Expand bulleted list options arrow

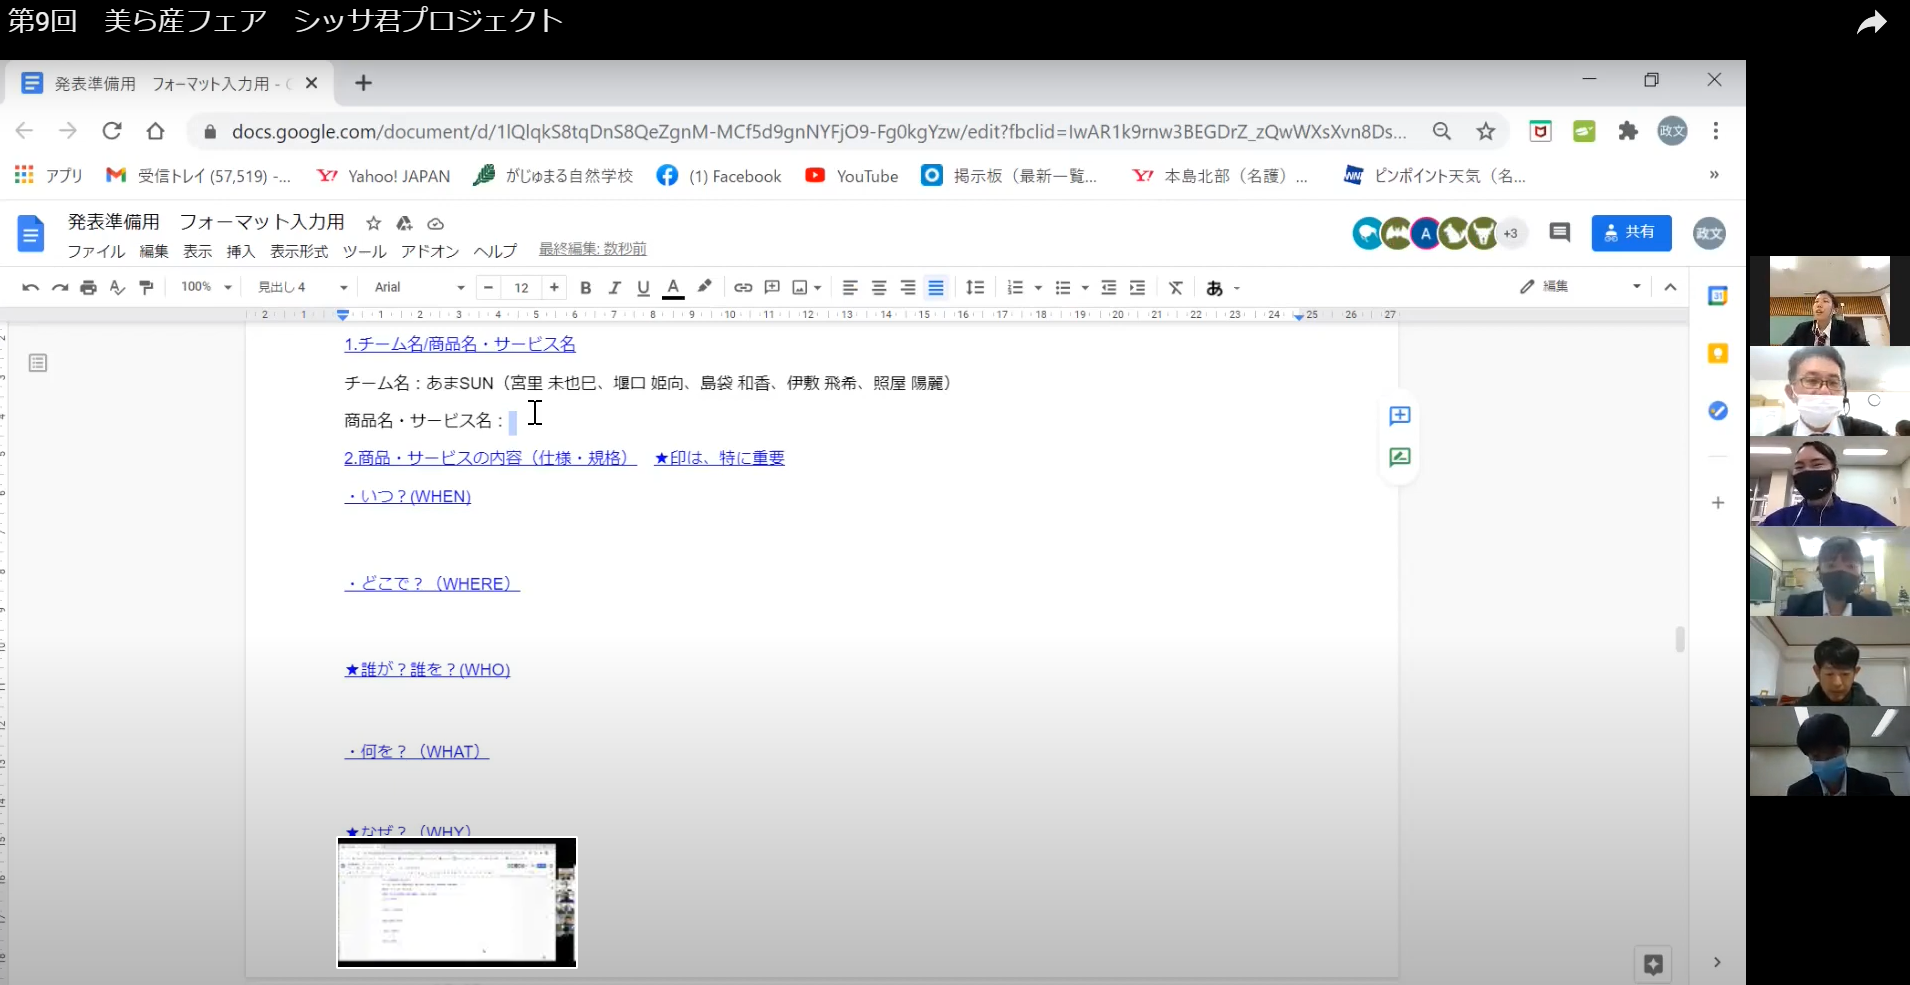click(x=1085, y=288)
